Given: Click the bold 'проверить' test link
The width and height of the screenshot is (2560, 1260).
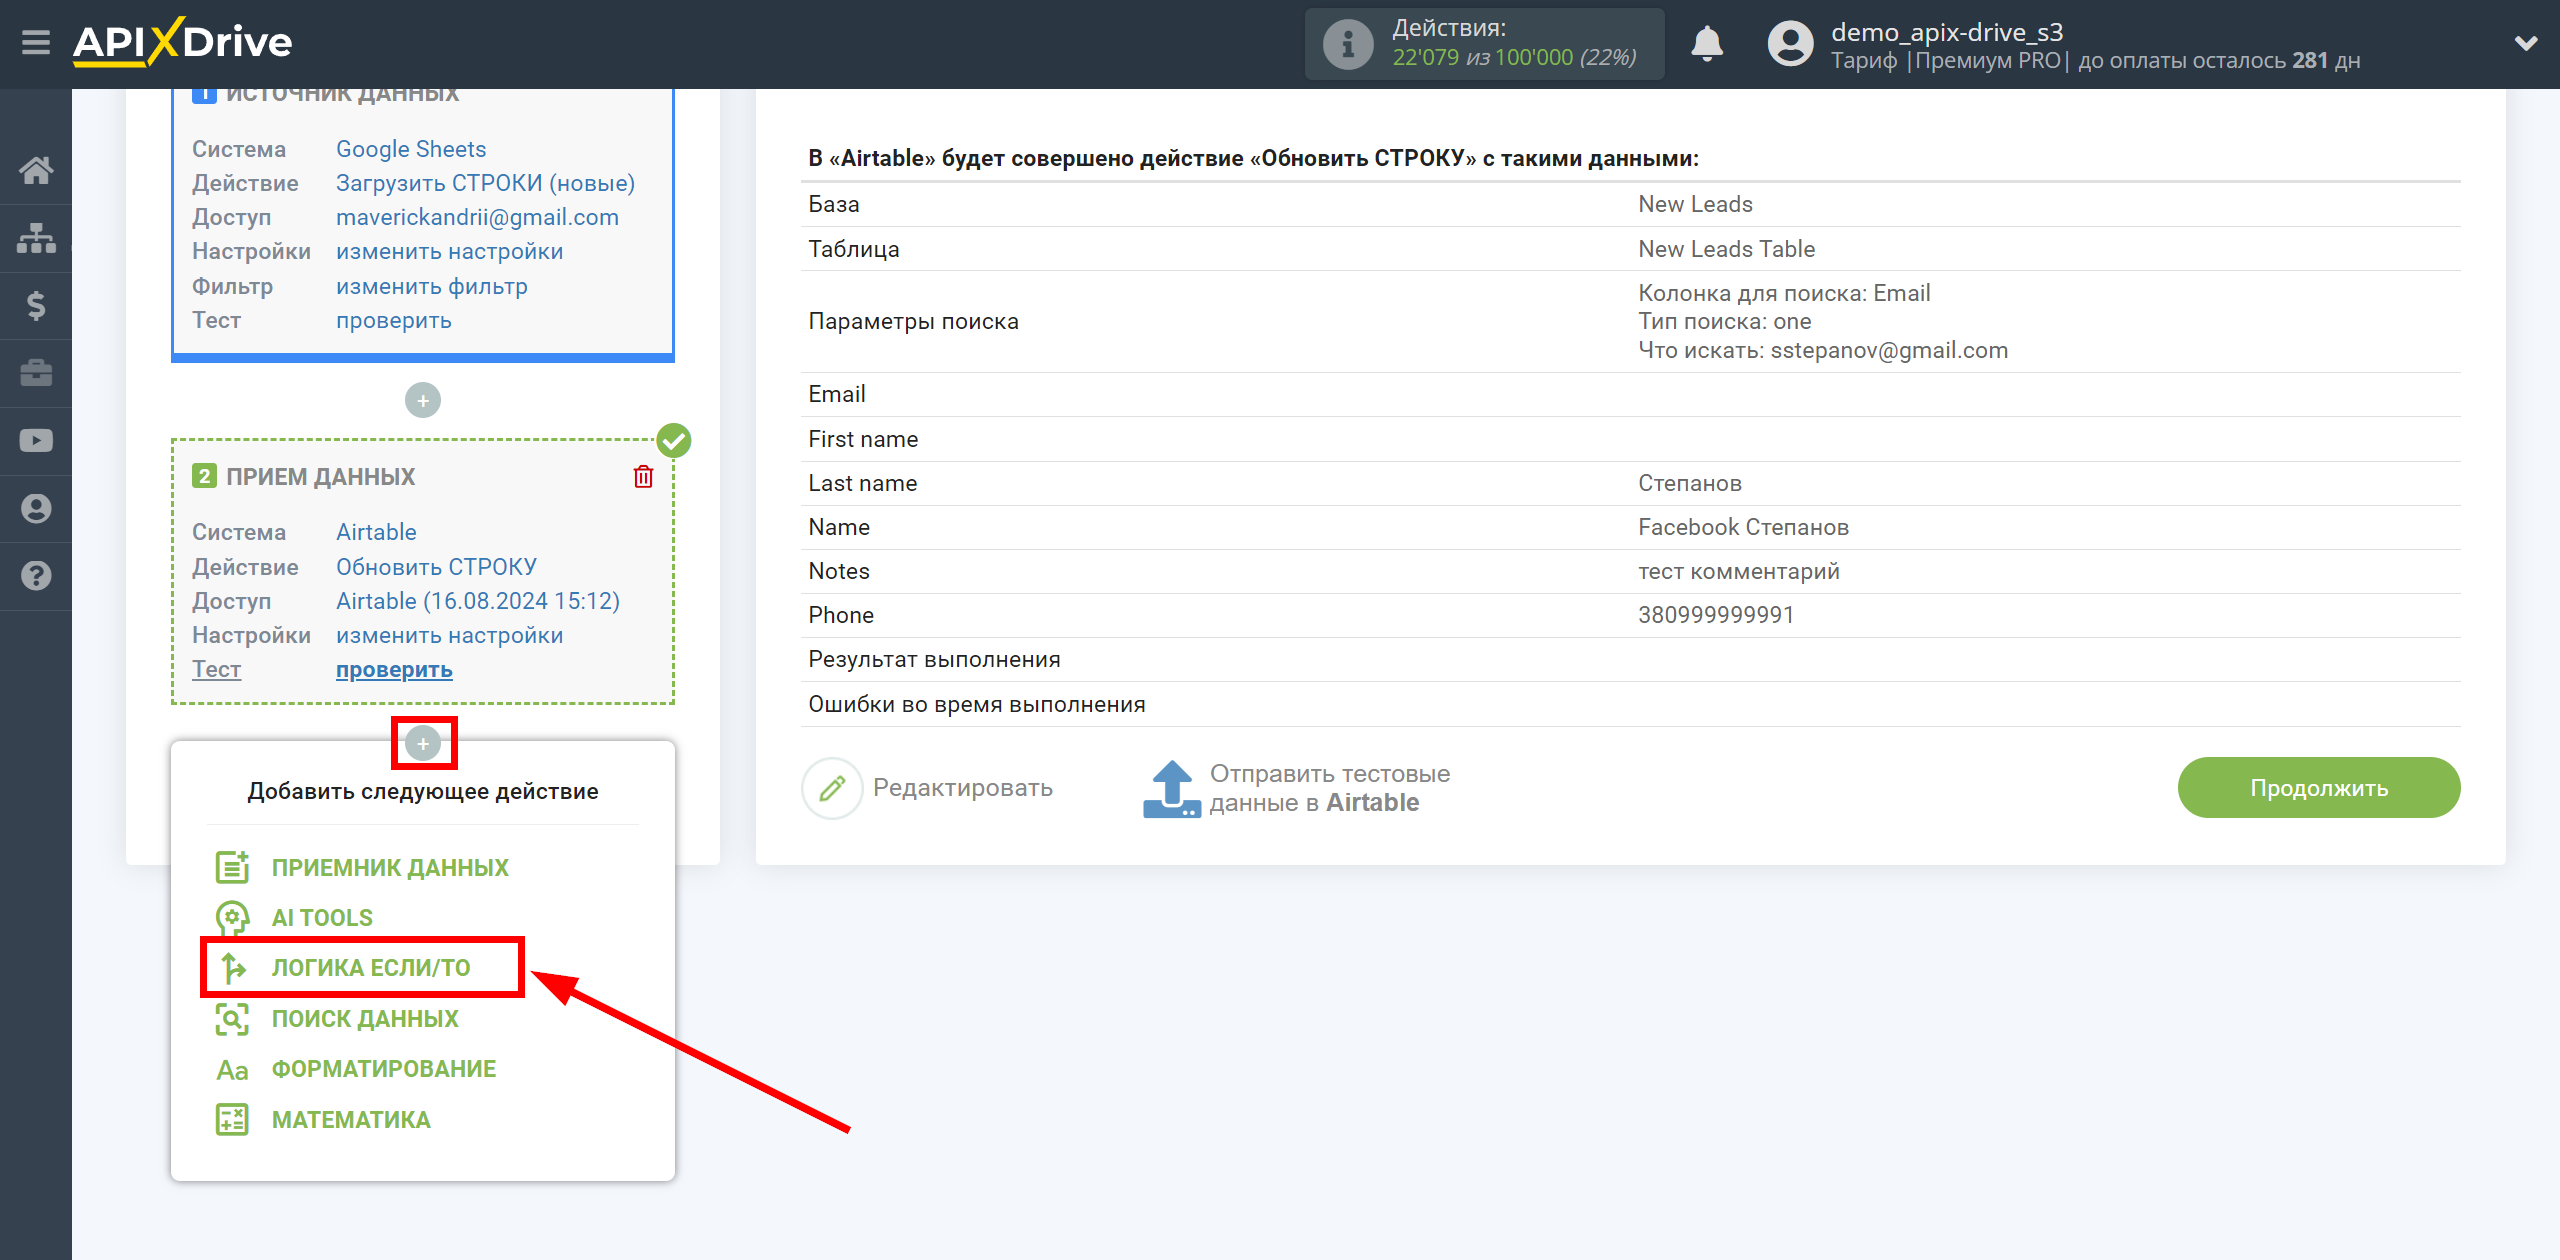Looking at the screenshot, I should [x=393, y=669].
